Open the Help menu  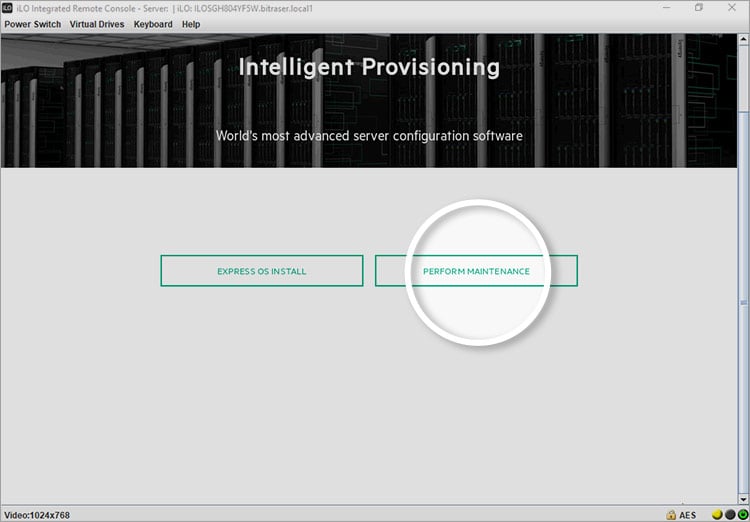click(191, 24)
